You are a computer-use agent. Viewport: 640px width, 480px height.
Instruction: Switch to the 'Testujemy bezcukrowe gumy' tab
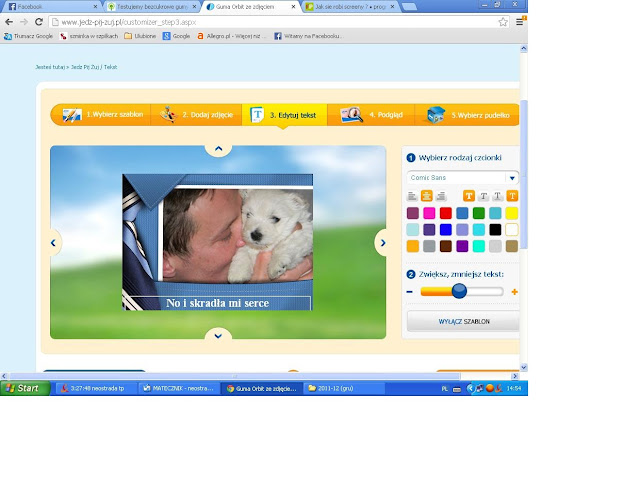pos(152,7)
